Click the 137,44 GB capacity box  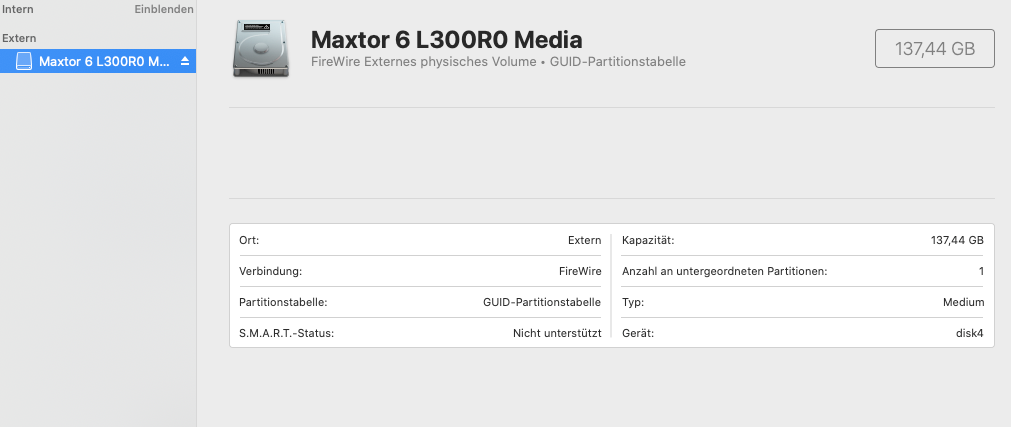click(934, 48)
